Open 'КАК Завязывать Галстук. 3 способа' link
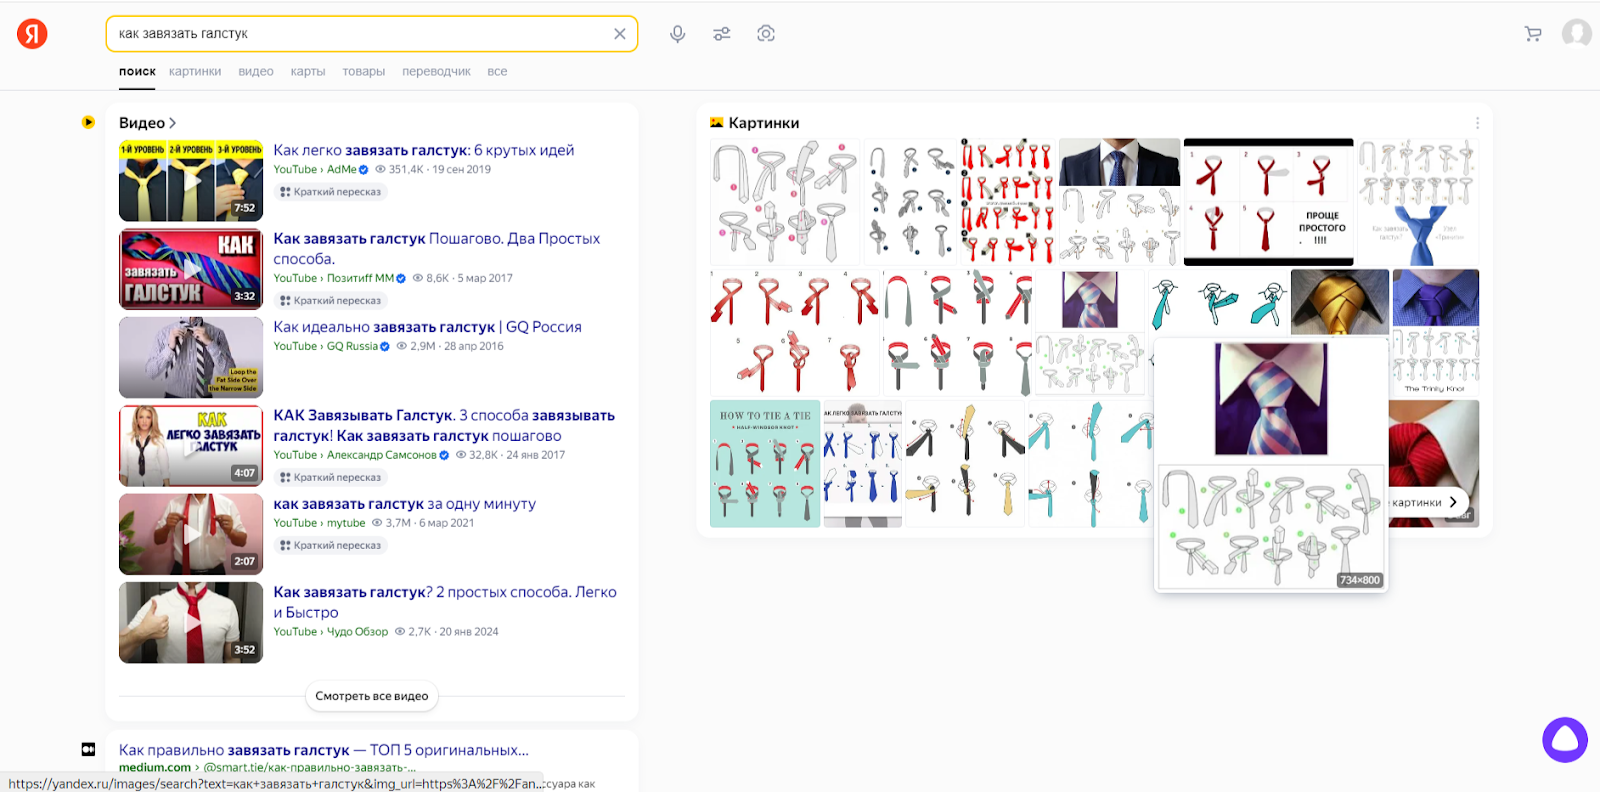The width and height of the screenshot is (1600, 792). (x=444, y=425)
